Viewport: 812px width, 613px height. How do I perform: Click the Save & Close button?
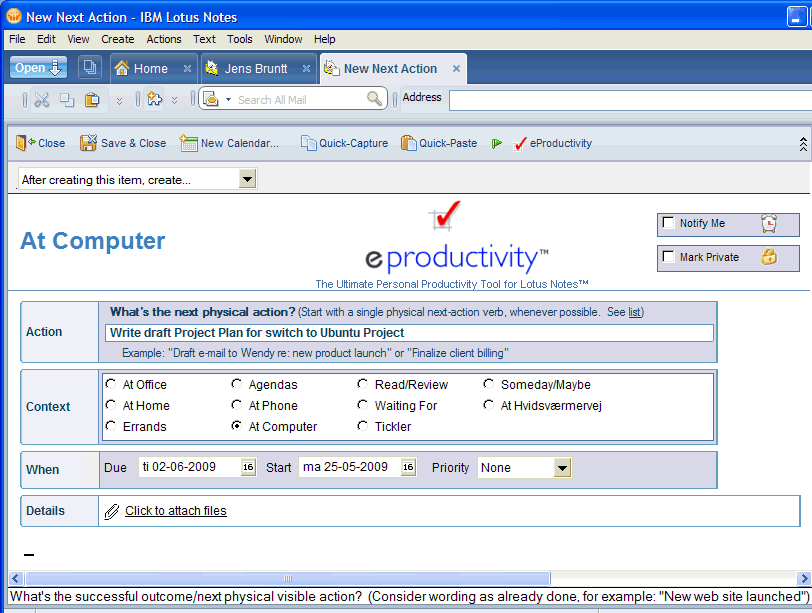point(123,143)
